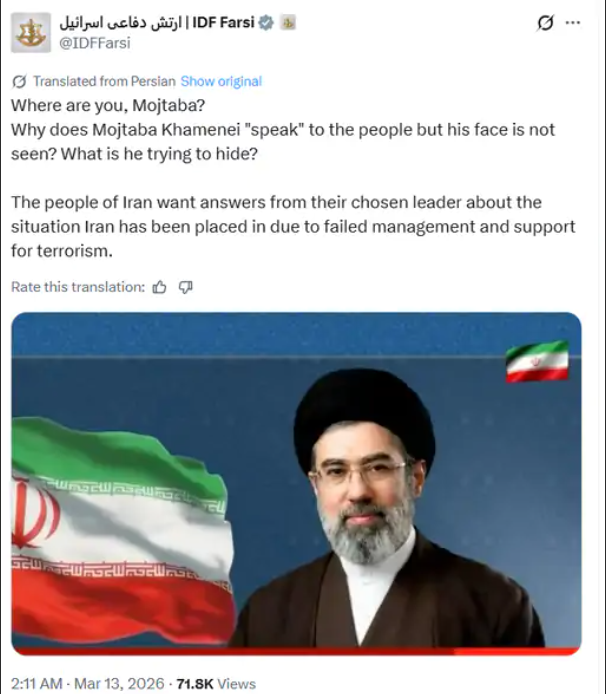Rate the translation thumbs down
The width and height of the screenshot is (606, 694).
tap(185, 287)
